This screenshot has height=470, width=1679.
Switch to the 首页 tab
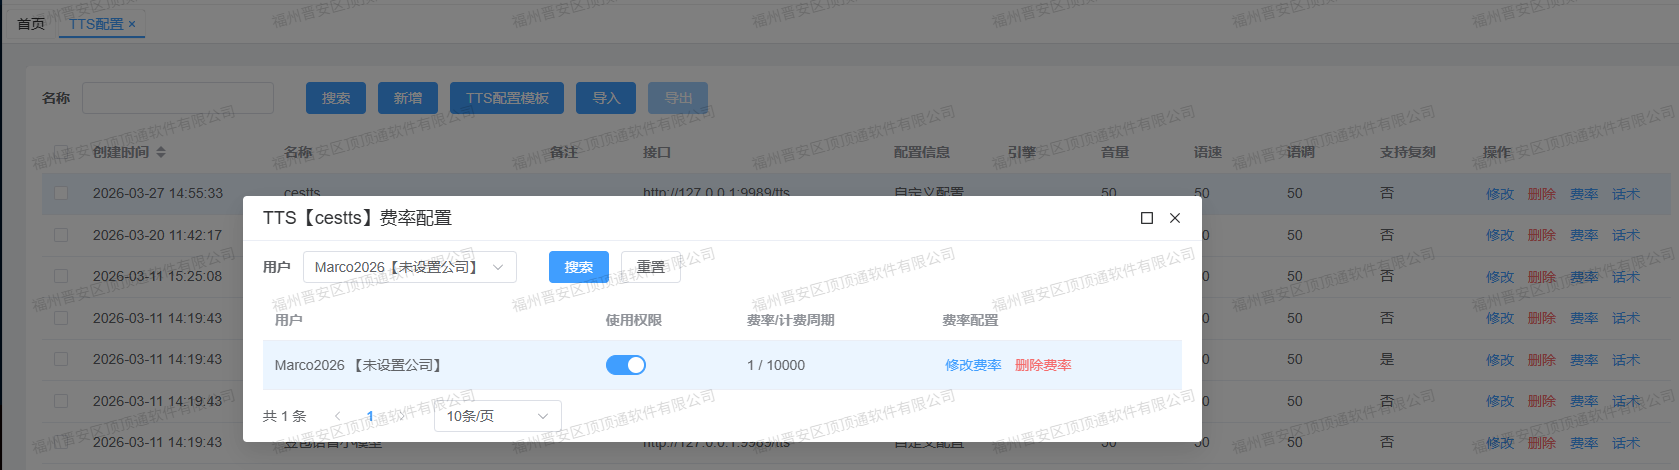tap(31, 24)
